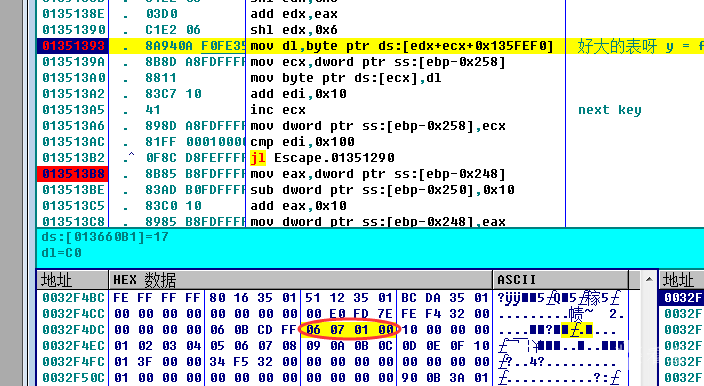This screenshot has width=704, height=386.
Task: Select address 013513A0 row
Action: coord(73,78)
